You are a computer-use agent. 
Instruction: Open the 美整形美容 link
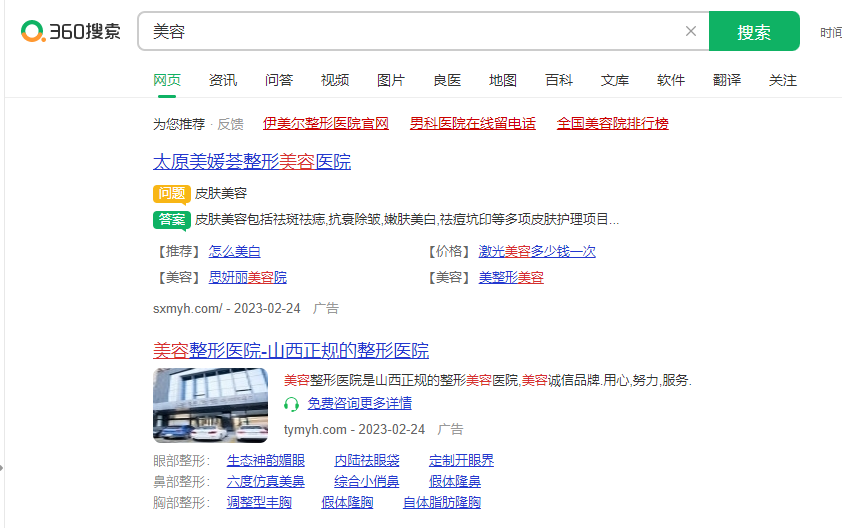[511, 277]
